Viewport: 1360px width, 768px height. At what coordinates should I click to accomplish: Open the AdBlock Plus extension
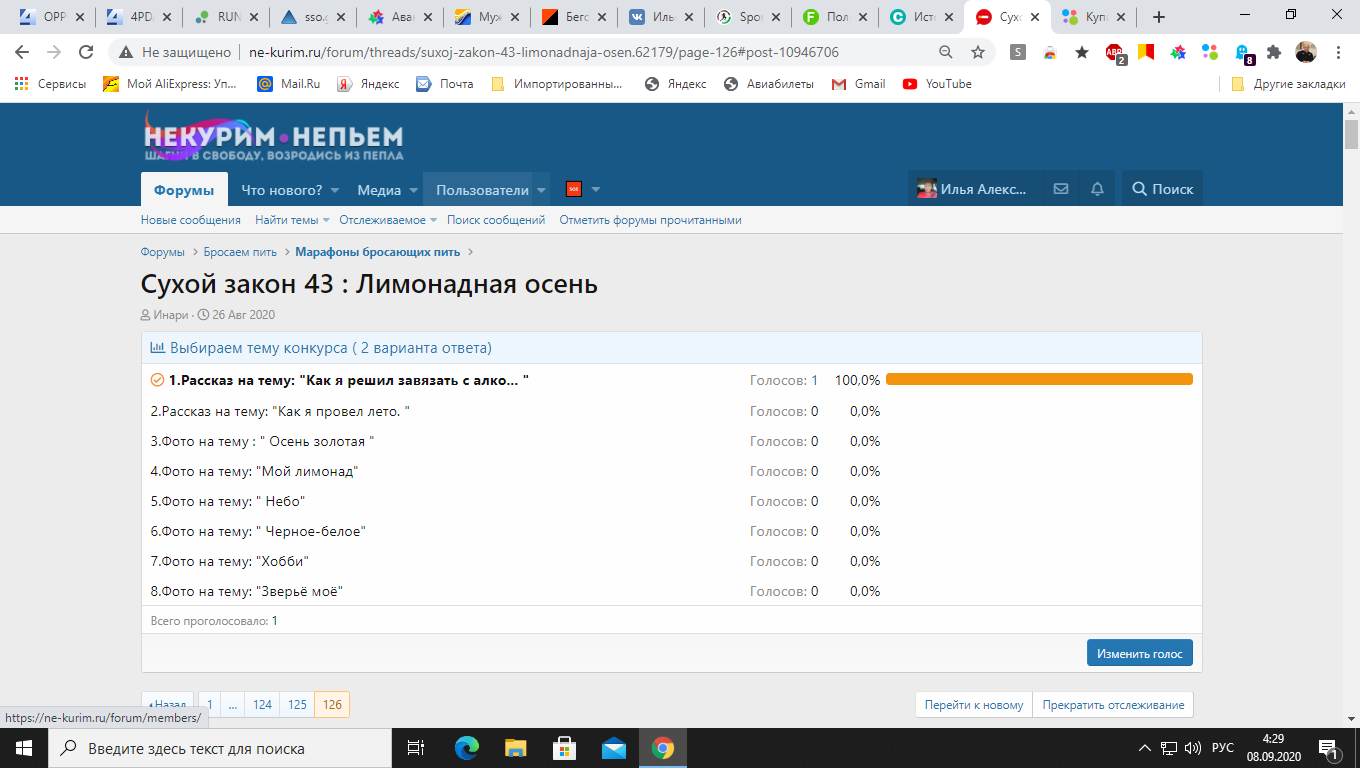coord(1115,53)
